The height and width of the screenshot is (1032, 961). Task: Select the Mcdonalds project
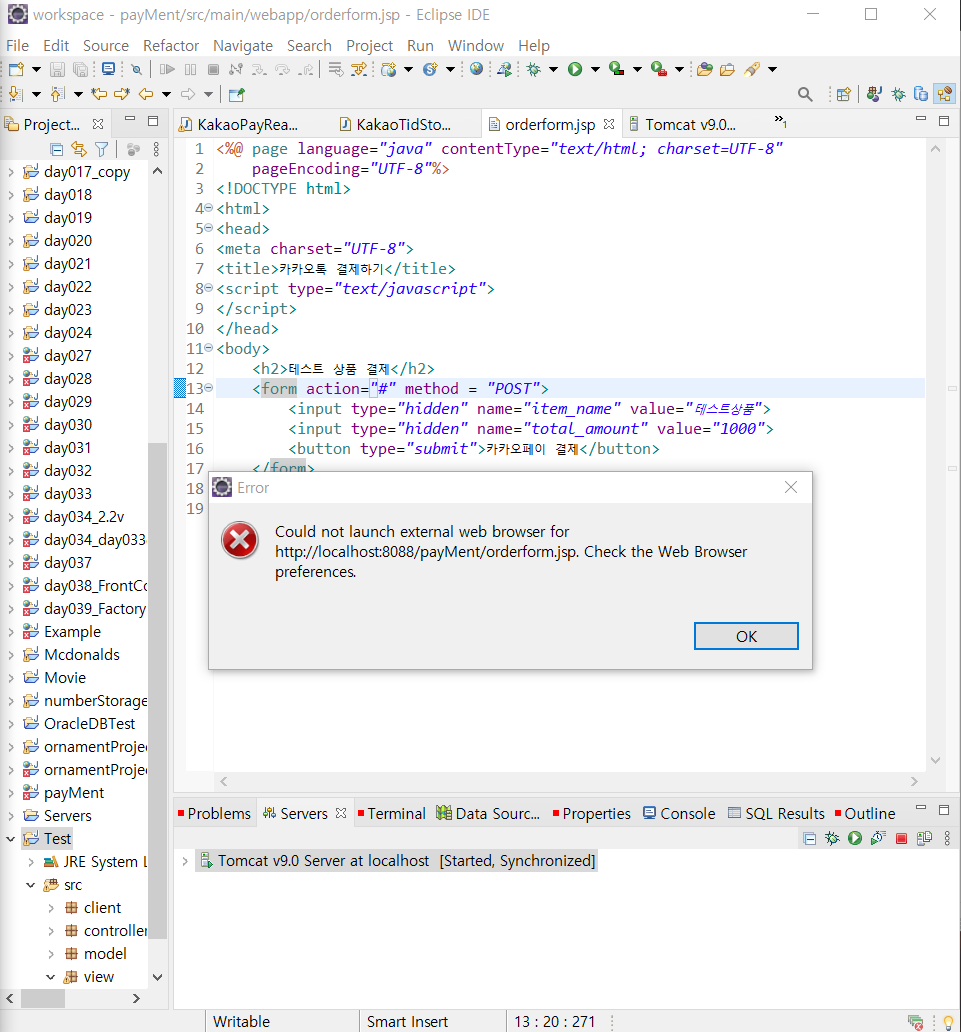[82, 654]
